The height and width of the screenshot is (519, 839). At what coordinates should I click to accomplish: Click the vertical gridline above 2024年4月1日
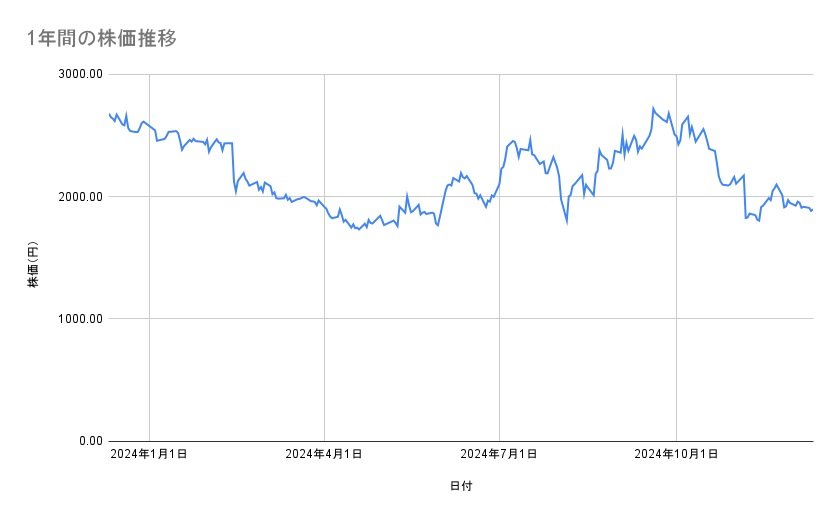324,300
